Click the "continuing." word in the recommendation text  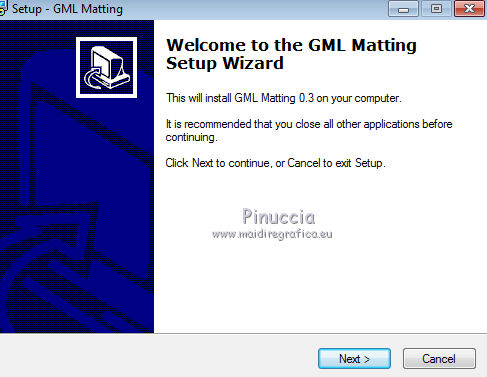click(x=191, y=137)
